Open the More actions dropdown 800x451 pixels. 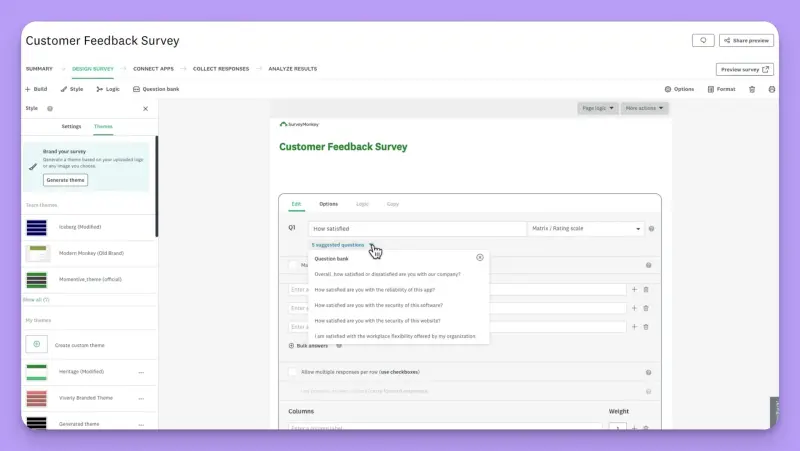pyautogui.click(x=644, y=108)
